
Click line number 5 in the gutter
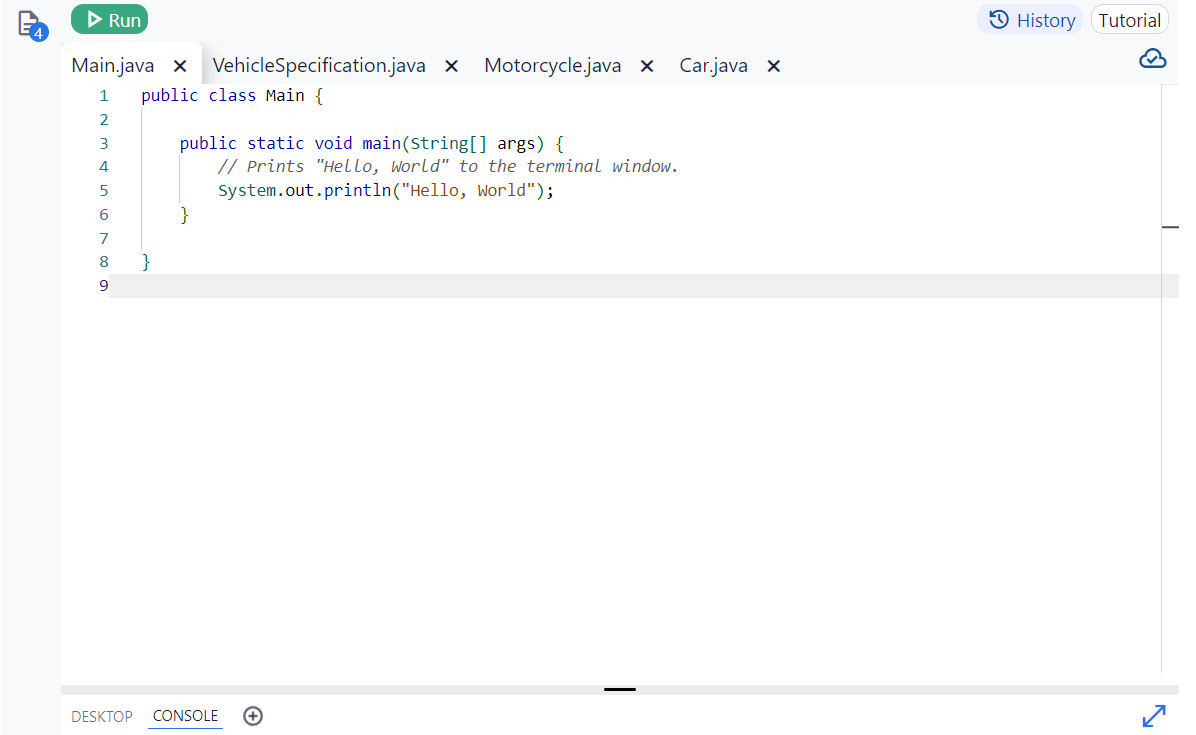(104, 191)
